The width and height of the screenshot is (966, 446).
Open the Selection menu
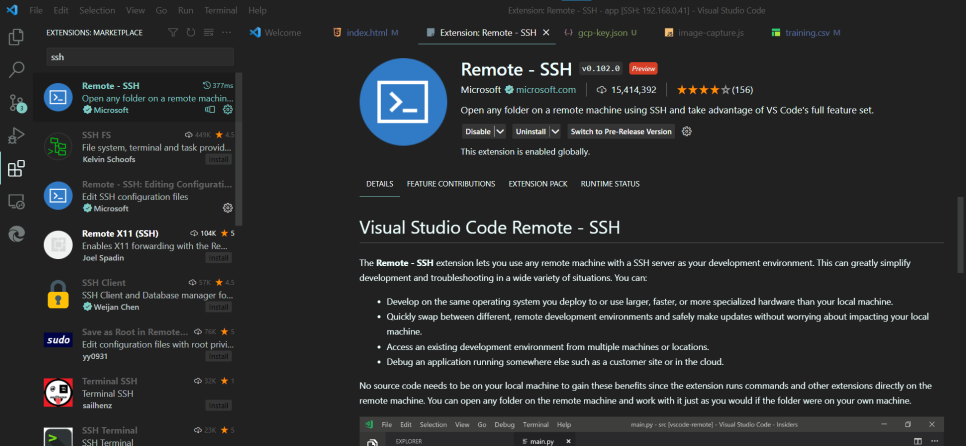point(97,10)
